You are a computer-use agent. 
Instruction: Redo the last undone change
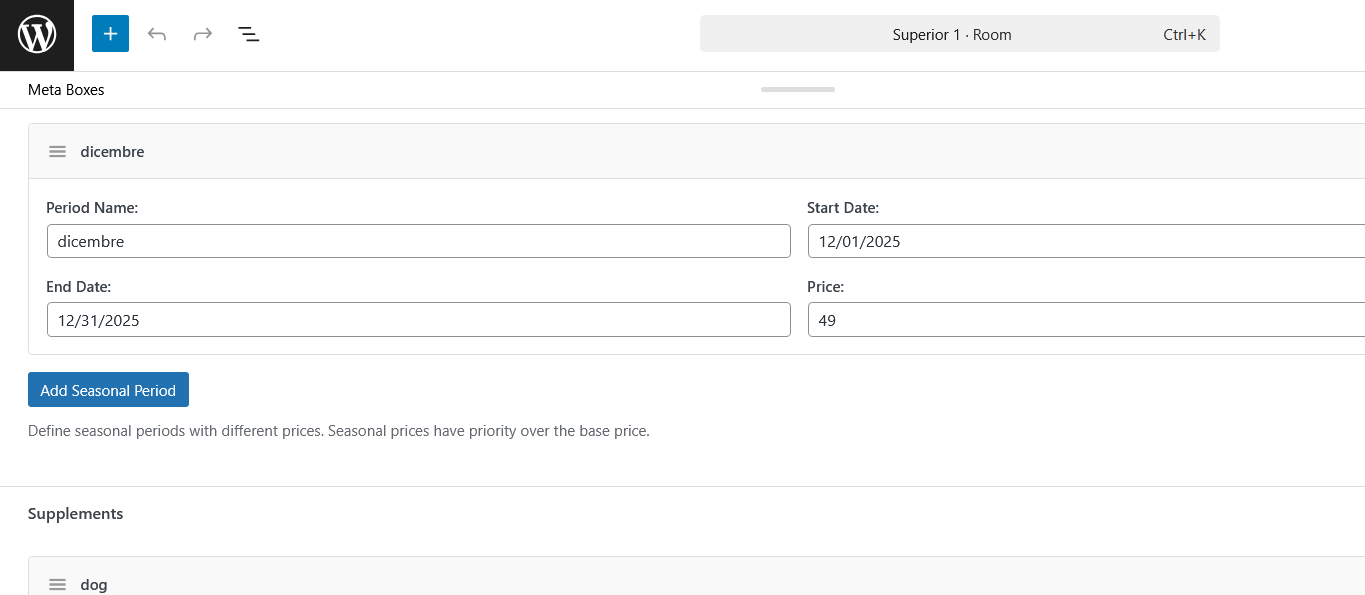203,34
